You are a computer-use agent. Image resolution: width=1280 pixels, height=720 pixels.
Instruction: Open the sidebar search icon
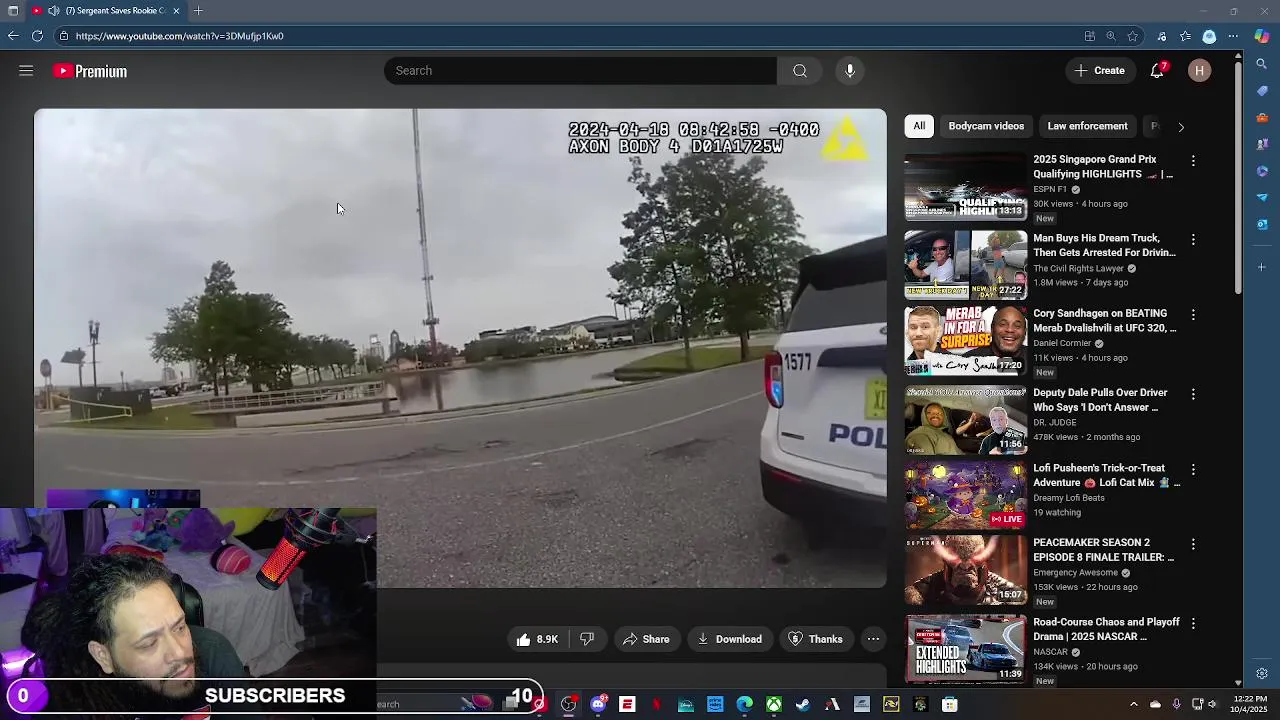pos(1262,65)
